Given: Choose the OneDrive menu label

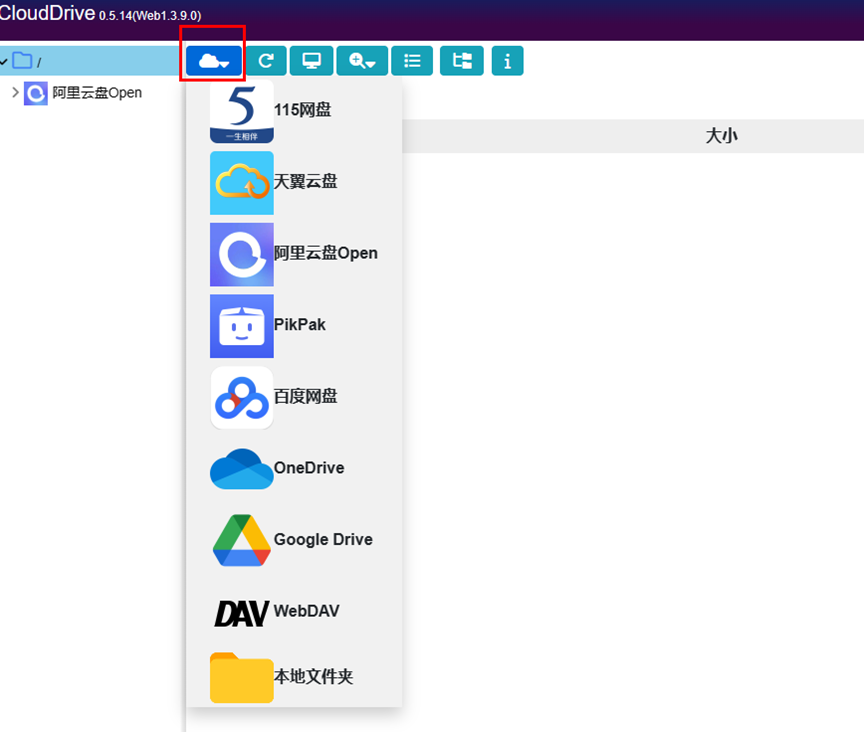Looking at the screenshot, I should (309, 468).
